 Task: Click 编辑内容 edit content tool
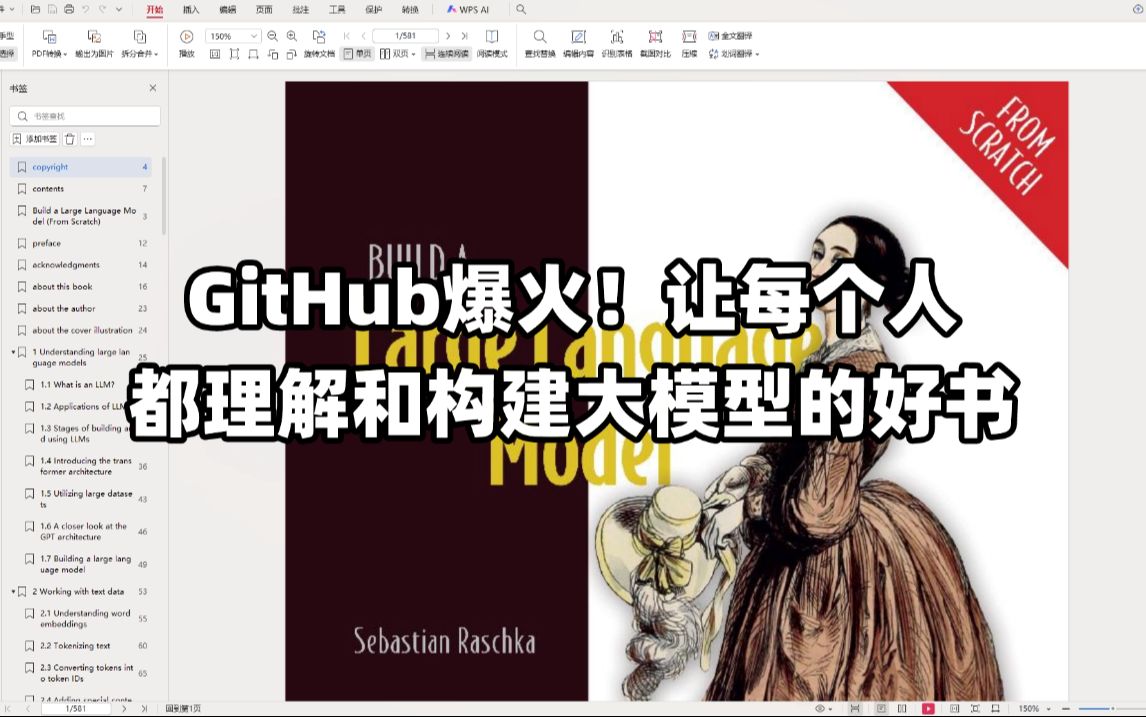coord(578,44)
